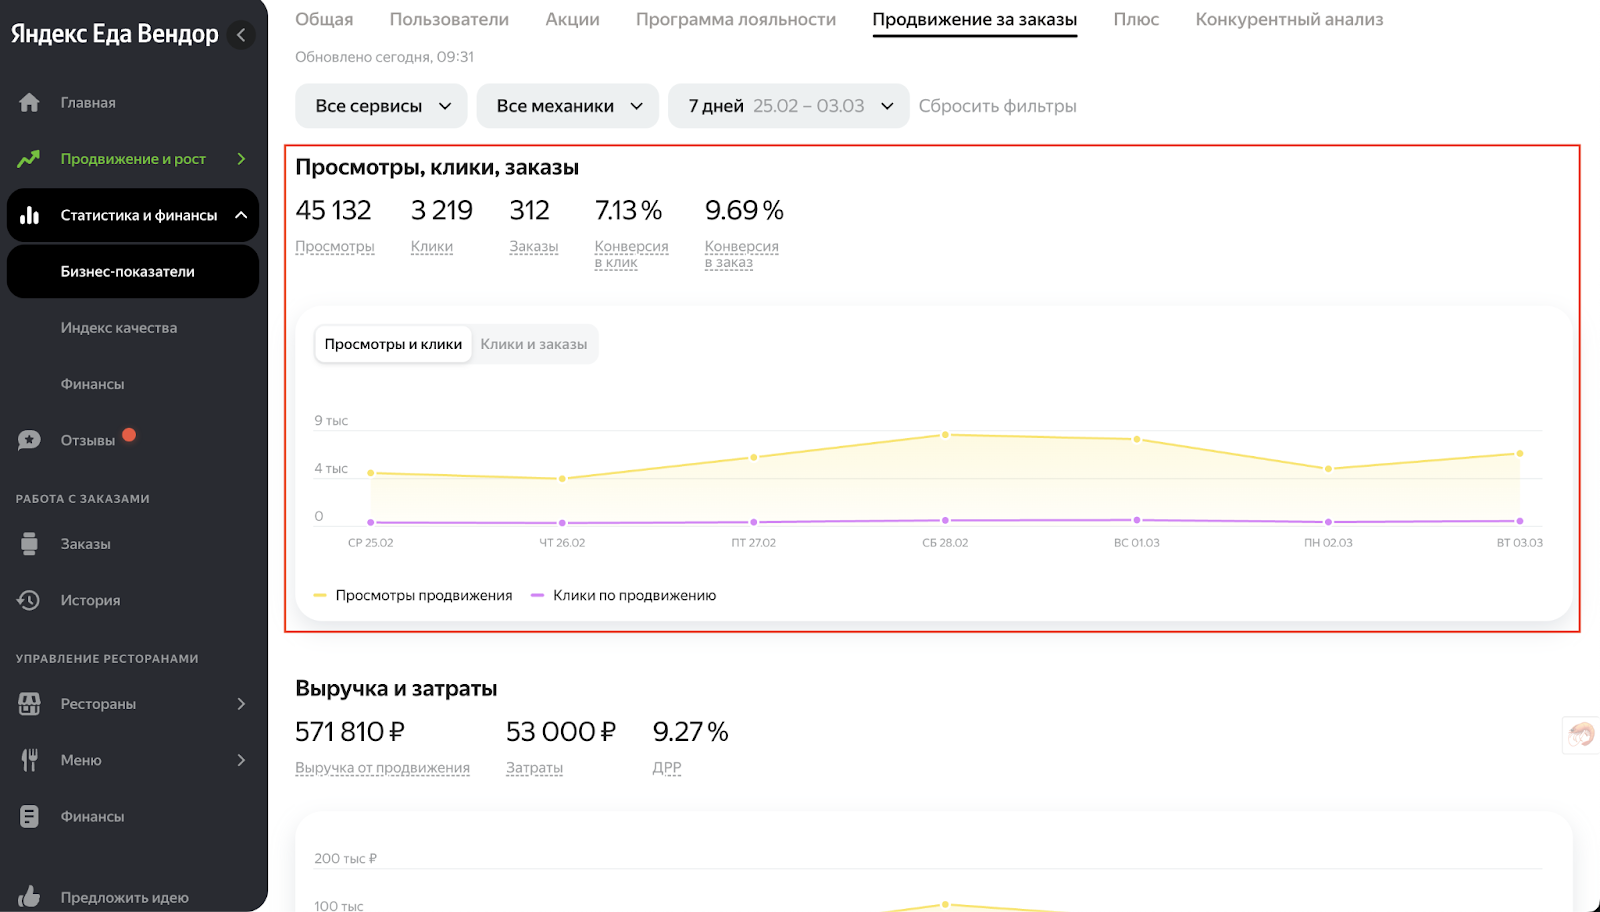Click the bar chart icon for Статистика и финансы

(x=29, y=215)
